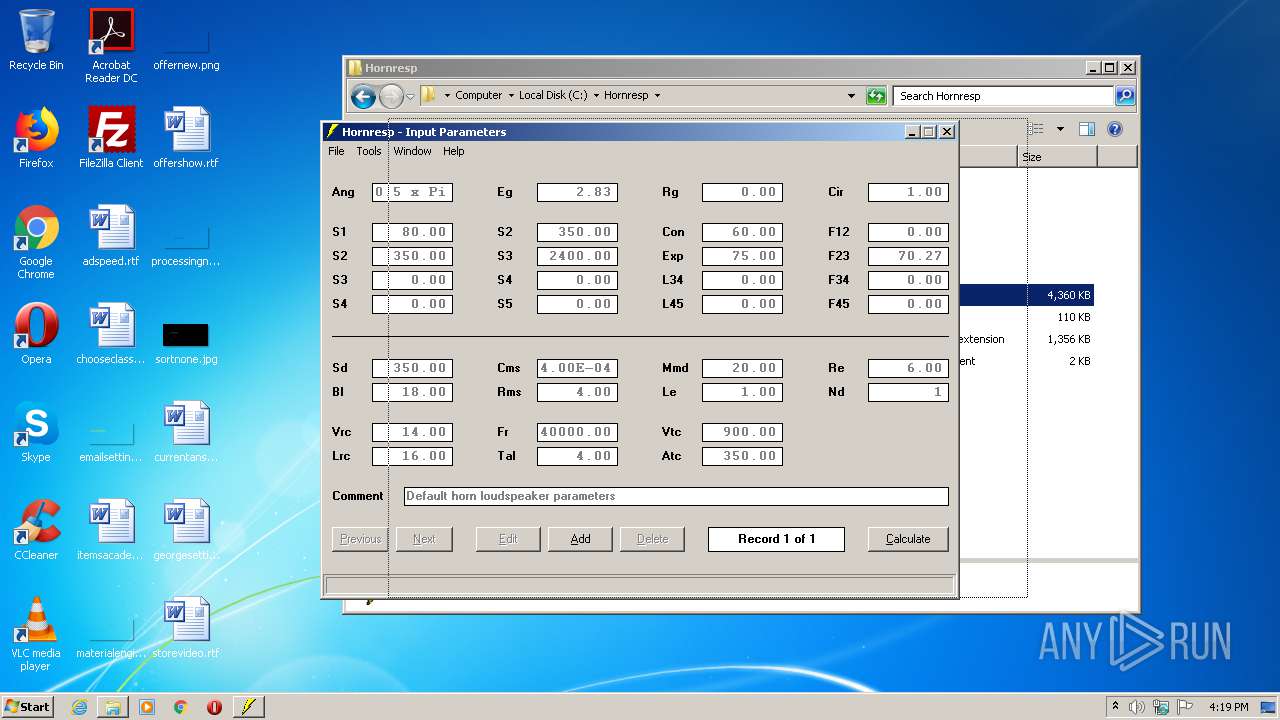
Task: Open the Opera desktop shortcut
Action: pos(36,334)
